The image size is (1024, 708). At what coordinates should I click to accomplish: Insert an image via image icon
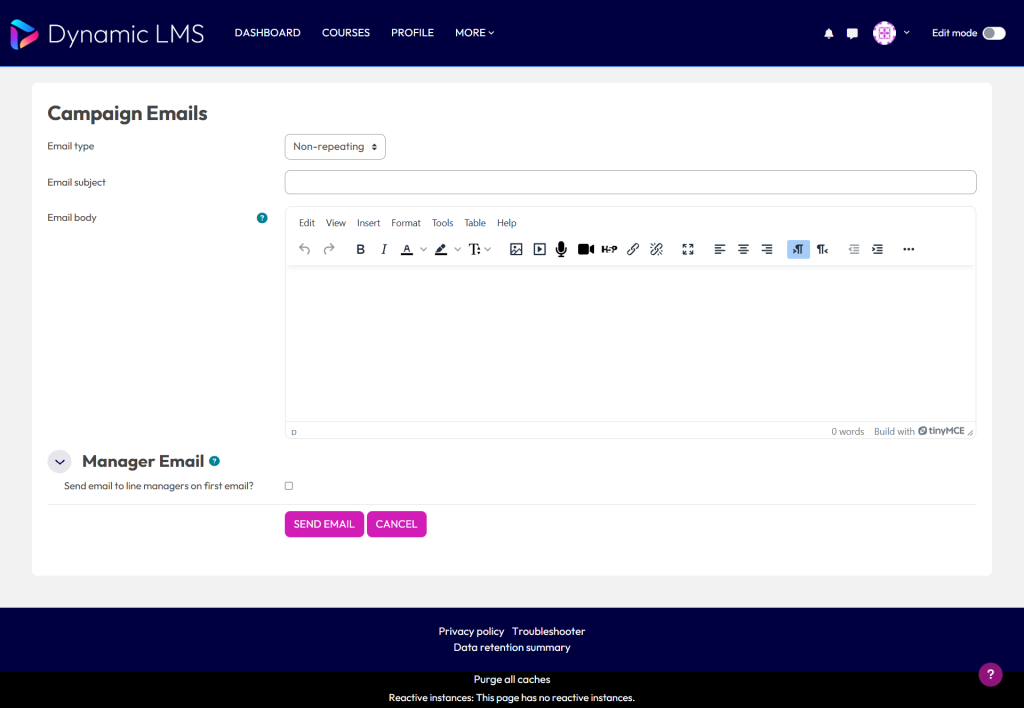[x=516, y=249]
